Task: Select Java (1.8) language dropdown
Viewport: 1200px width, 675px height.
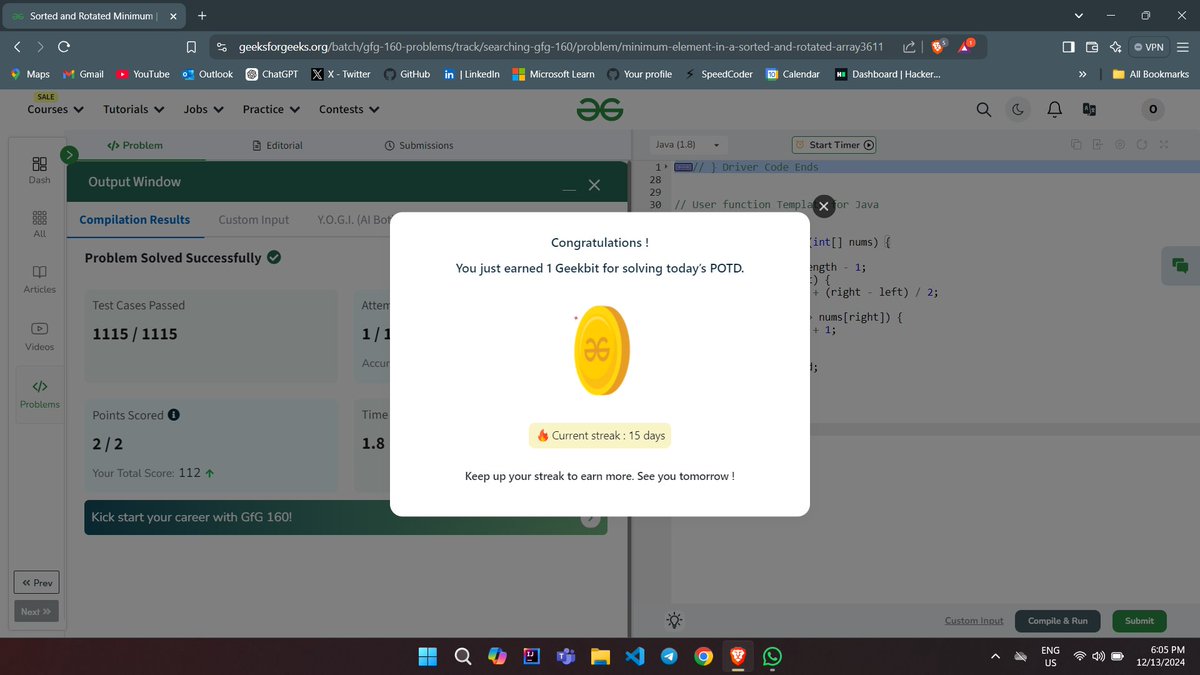Action: pos(688,145)
